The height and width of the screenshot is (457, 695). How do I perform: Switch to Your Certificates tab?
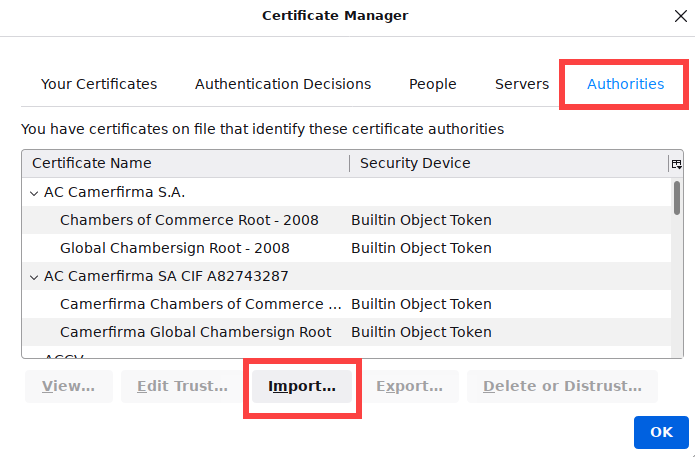pos(99,84)
